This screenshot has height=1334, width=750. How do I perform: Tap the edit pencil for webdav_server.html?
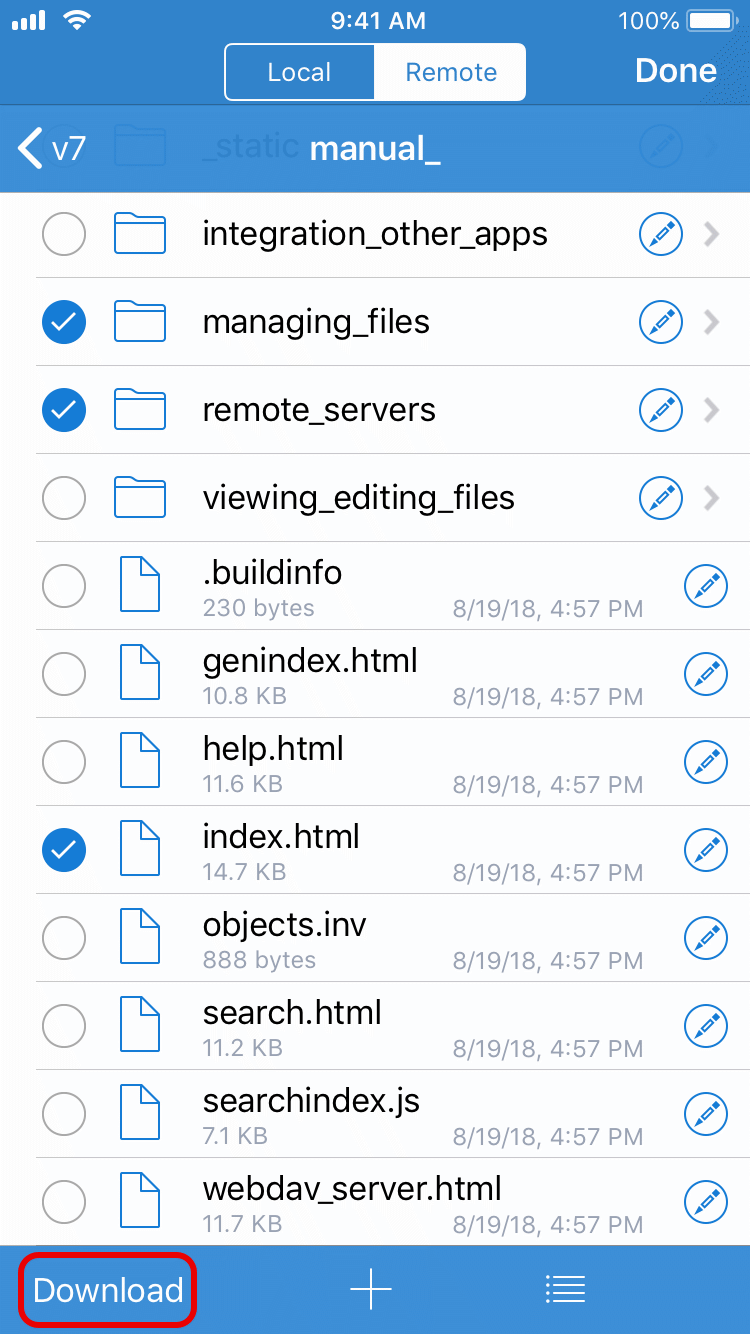[705, 1203]
